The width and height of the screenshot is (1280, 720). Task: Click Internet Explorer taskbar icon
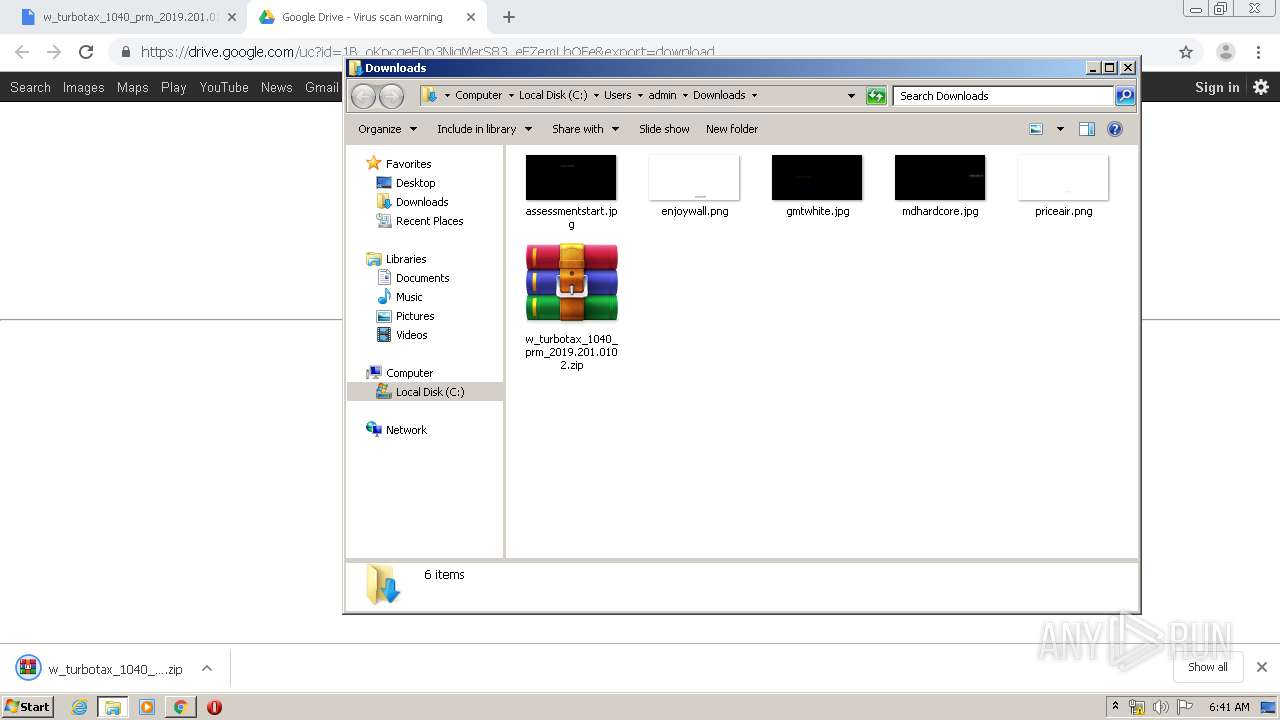(79, 707)
